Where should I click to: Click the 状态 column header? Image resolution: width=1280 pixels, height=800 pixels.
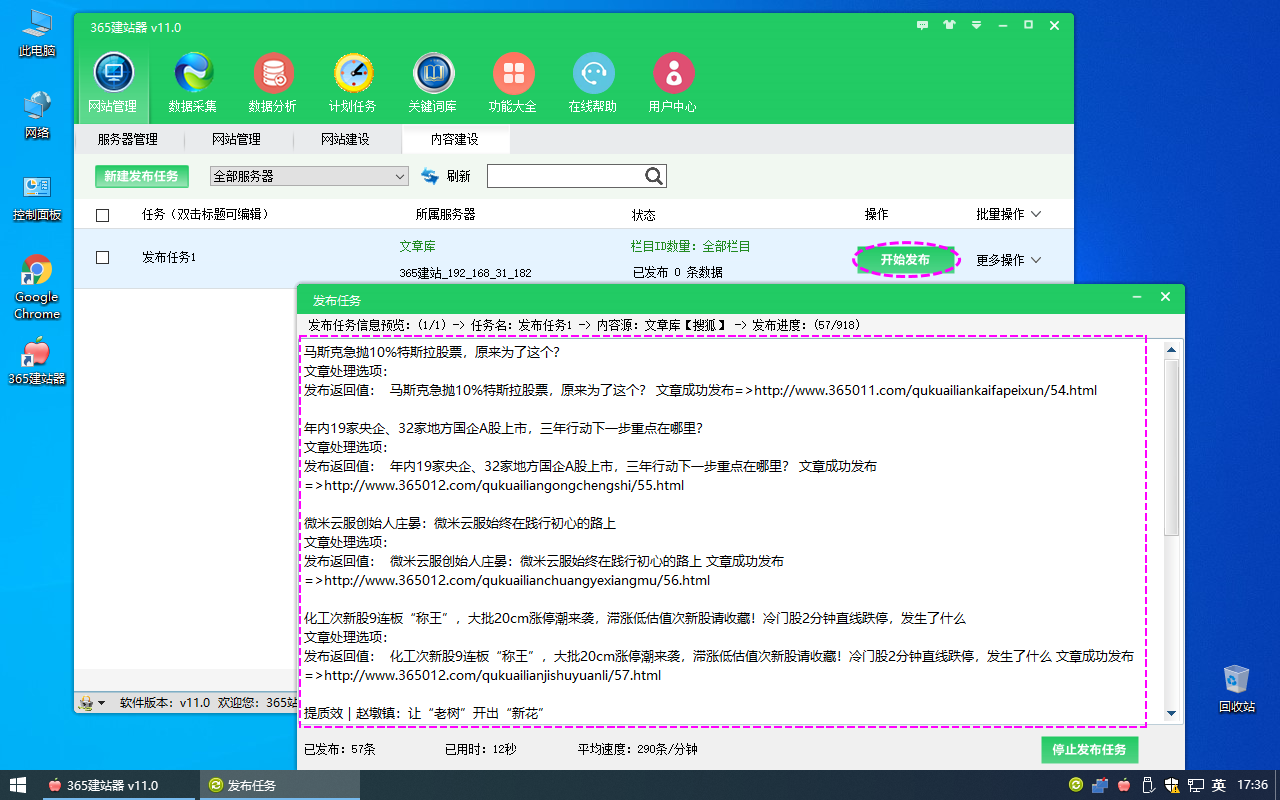tap(644, 215)
